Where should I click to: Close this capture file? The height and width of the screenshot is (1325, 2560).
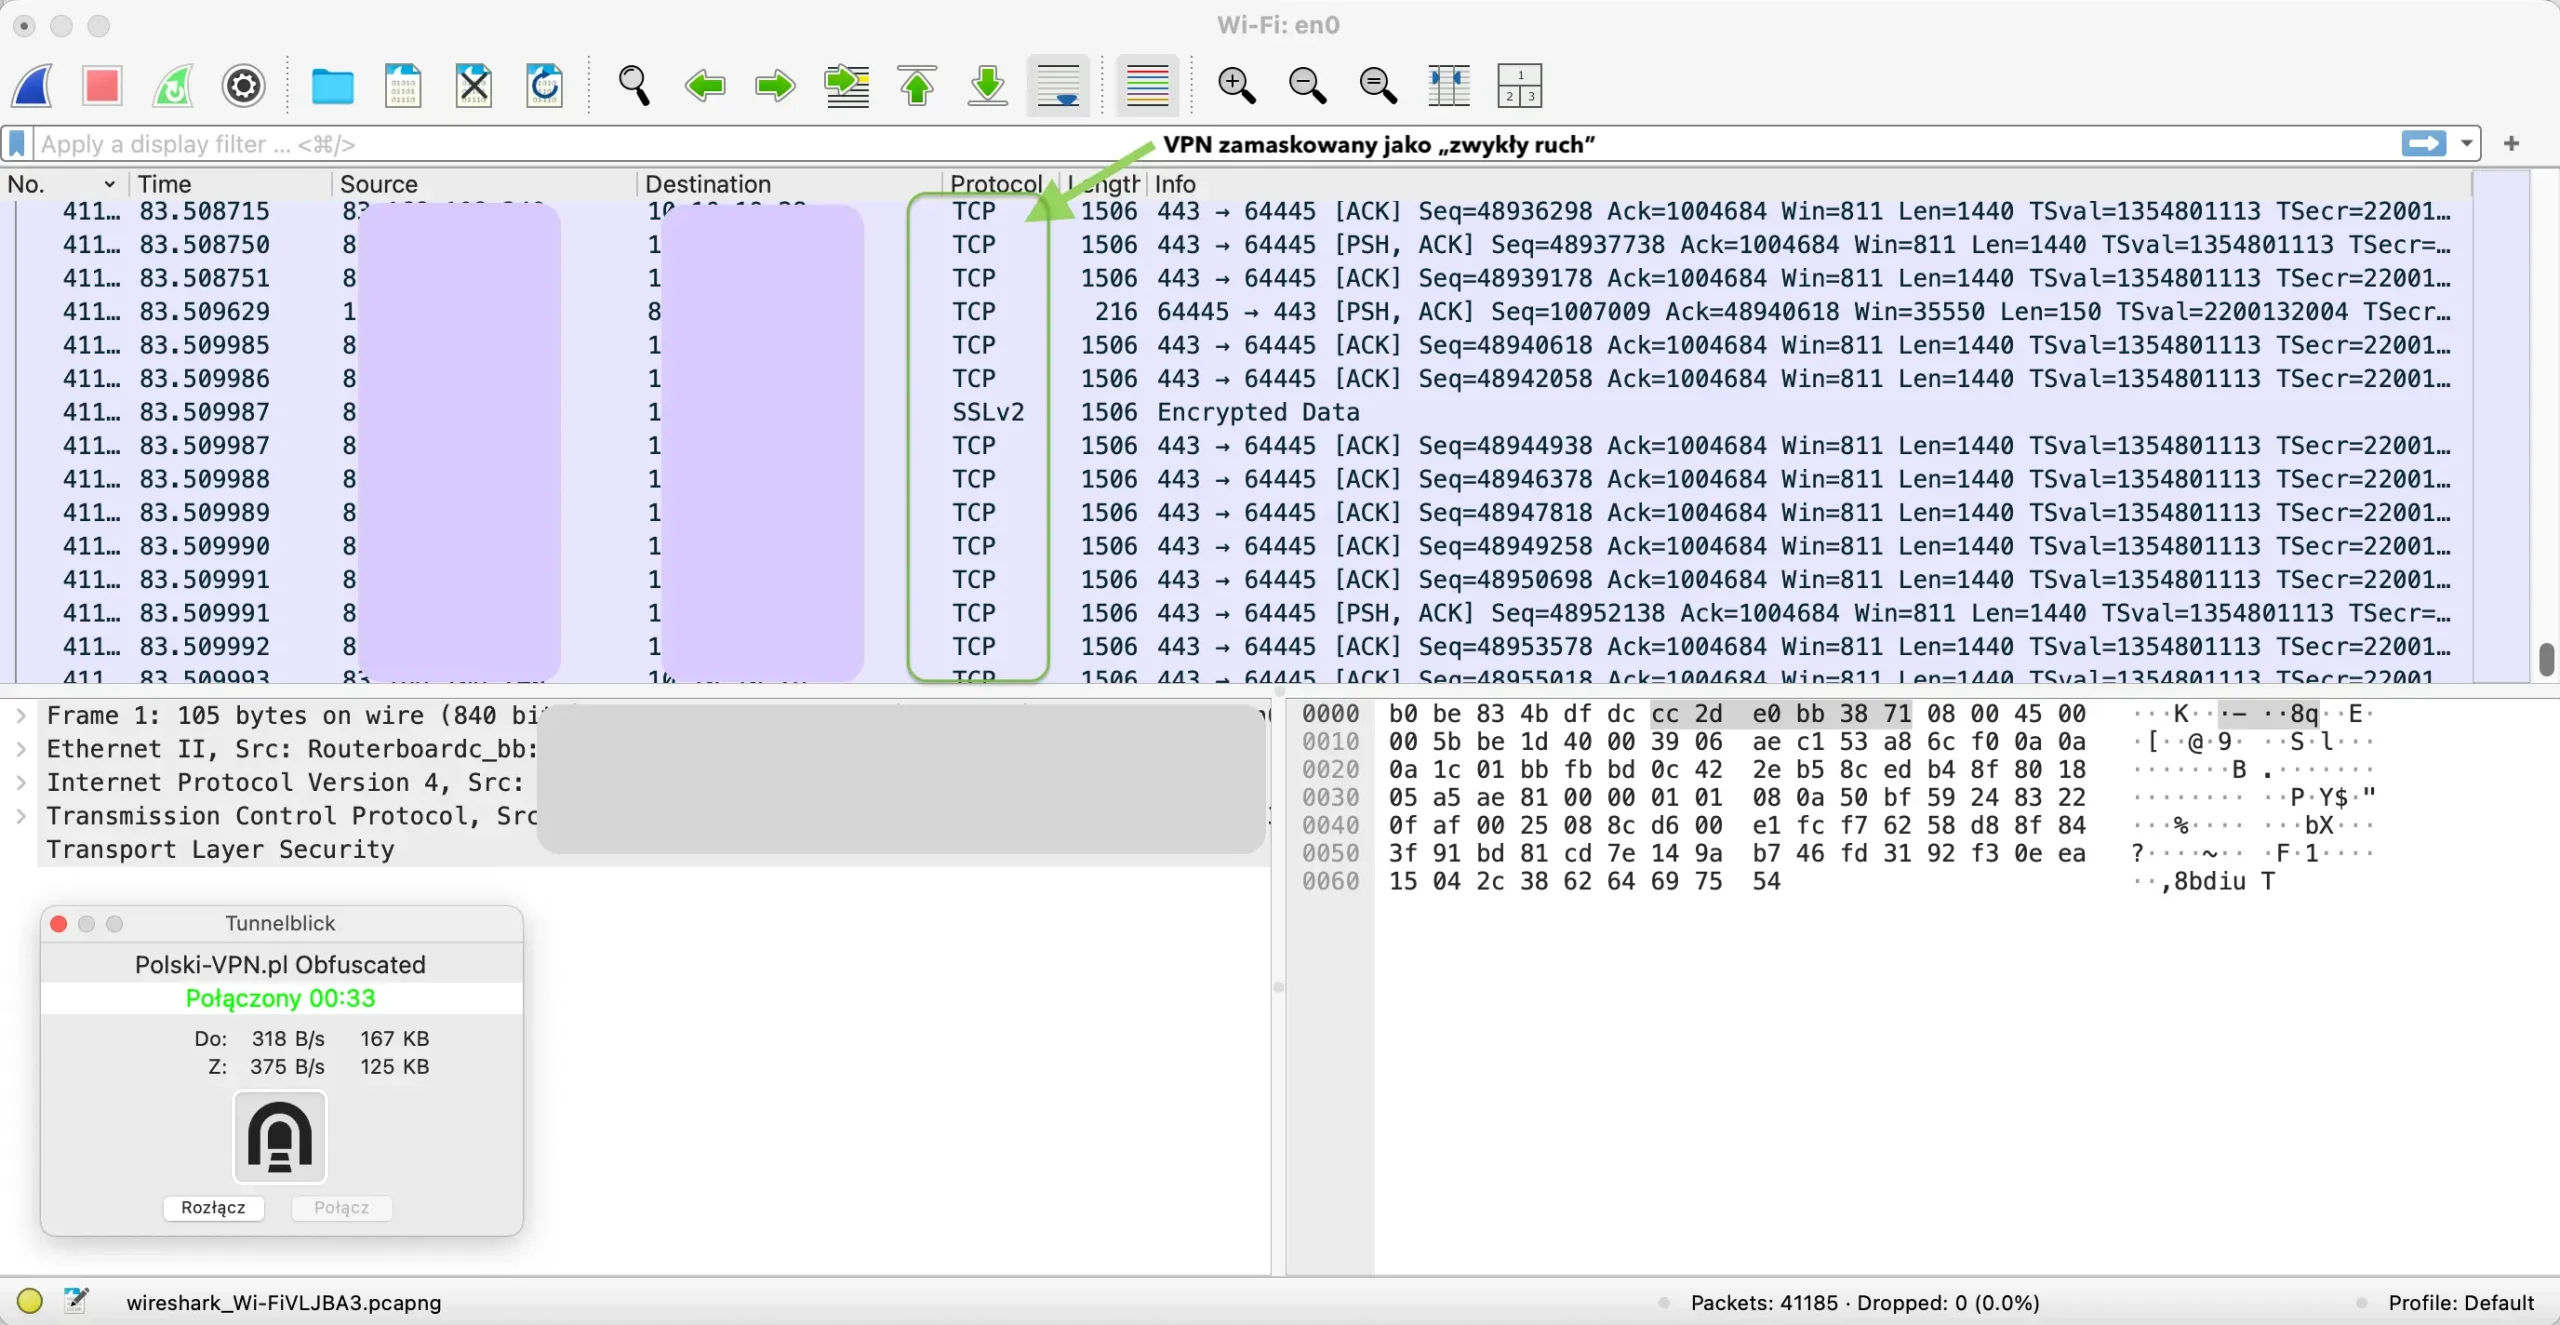[474, 86]
